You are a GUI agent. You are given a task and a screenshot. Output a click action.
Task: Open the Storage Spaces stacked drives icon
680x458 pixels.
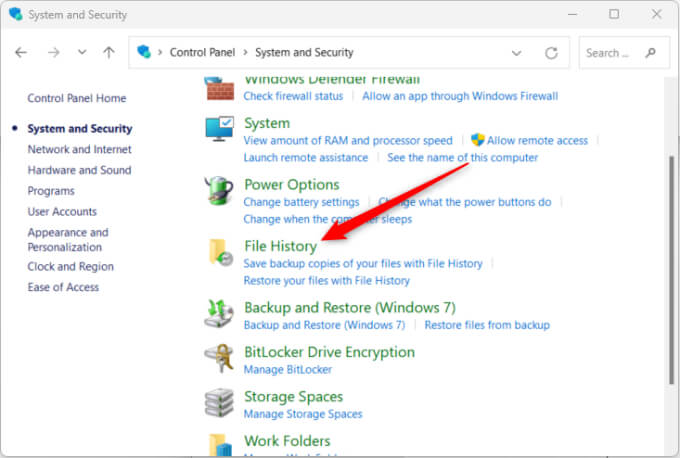pyautogui.click(x=219, y=402)
